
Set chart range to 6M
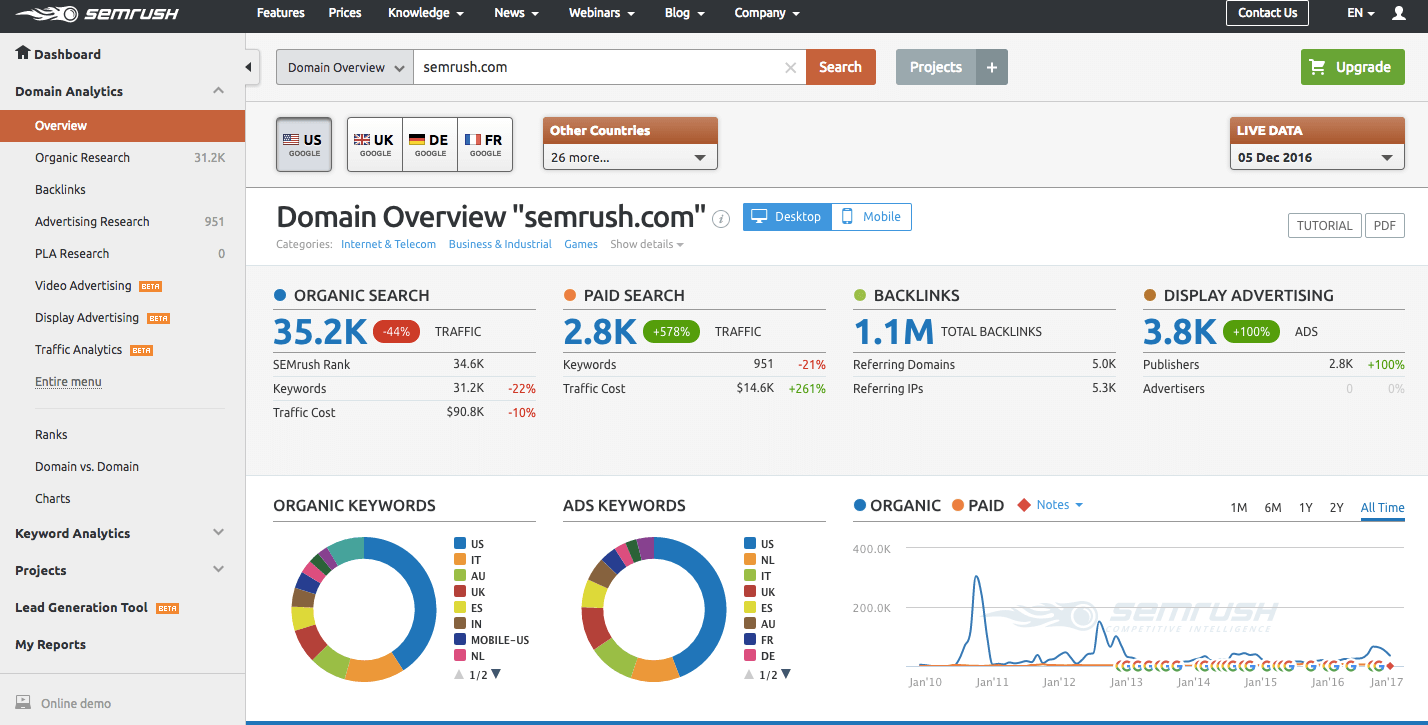pyautogui.click(x=1272, y=508)
